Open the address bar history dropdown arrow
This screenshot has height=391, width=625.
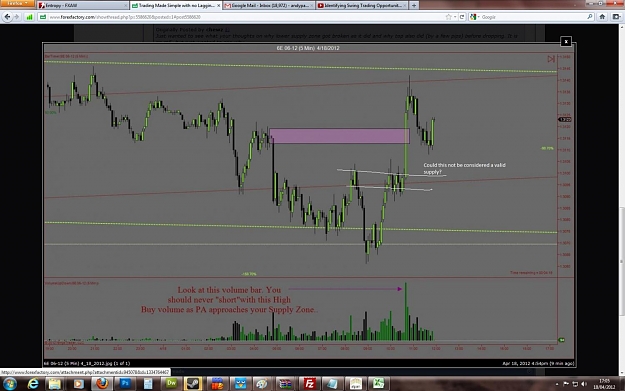[x=455, y=17]
